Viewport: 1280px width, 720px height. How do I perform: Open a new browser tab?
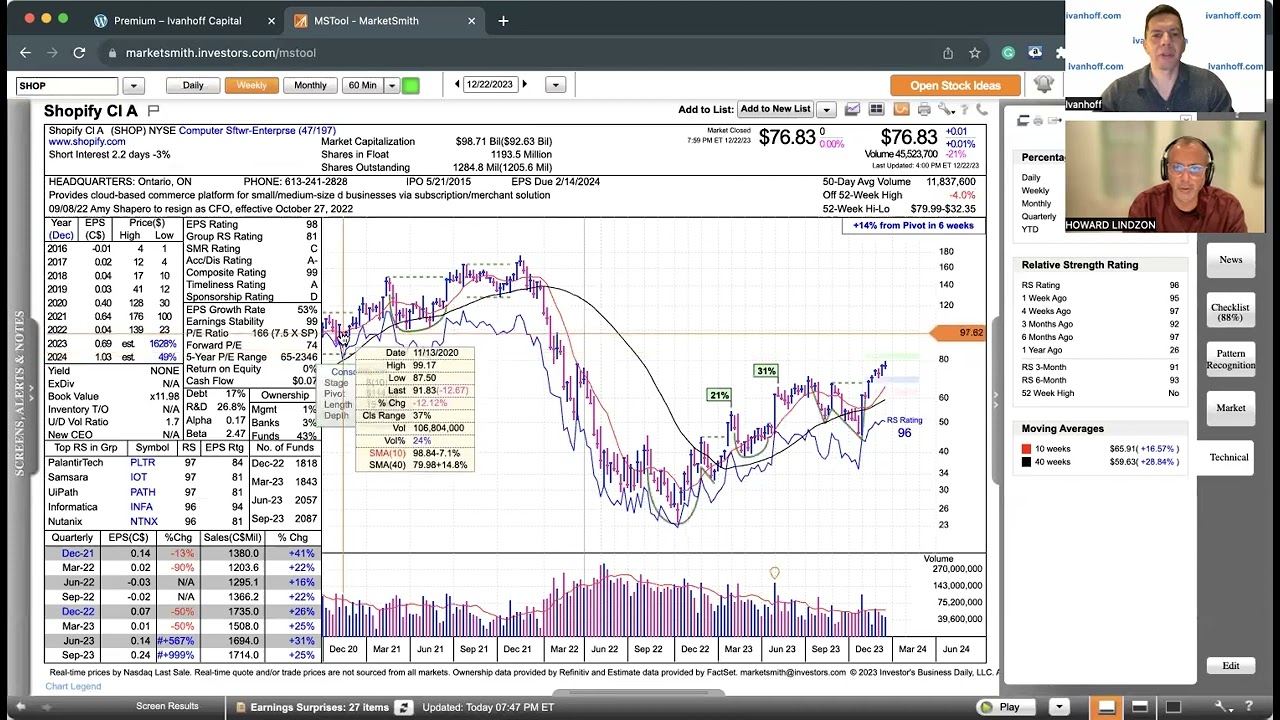(x=503, y=20)
